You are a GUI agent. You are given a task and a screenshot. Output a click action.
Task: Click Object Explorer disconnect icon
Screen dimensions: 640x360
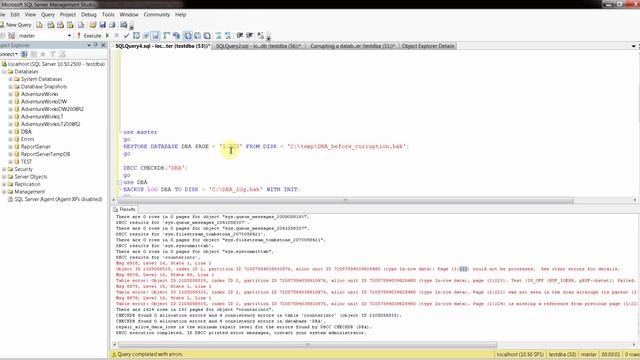point(34,54)
